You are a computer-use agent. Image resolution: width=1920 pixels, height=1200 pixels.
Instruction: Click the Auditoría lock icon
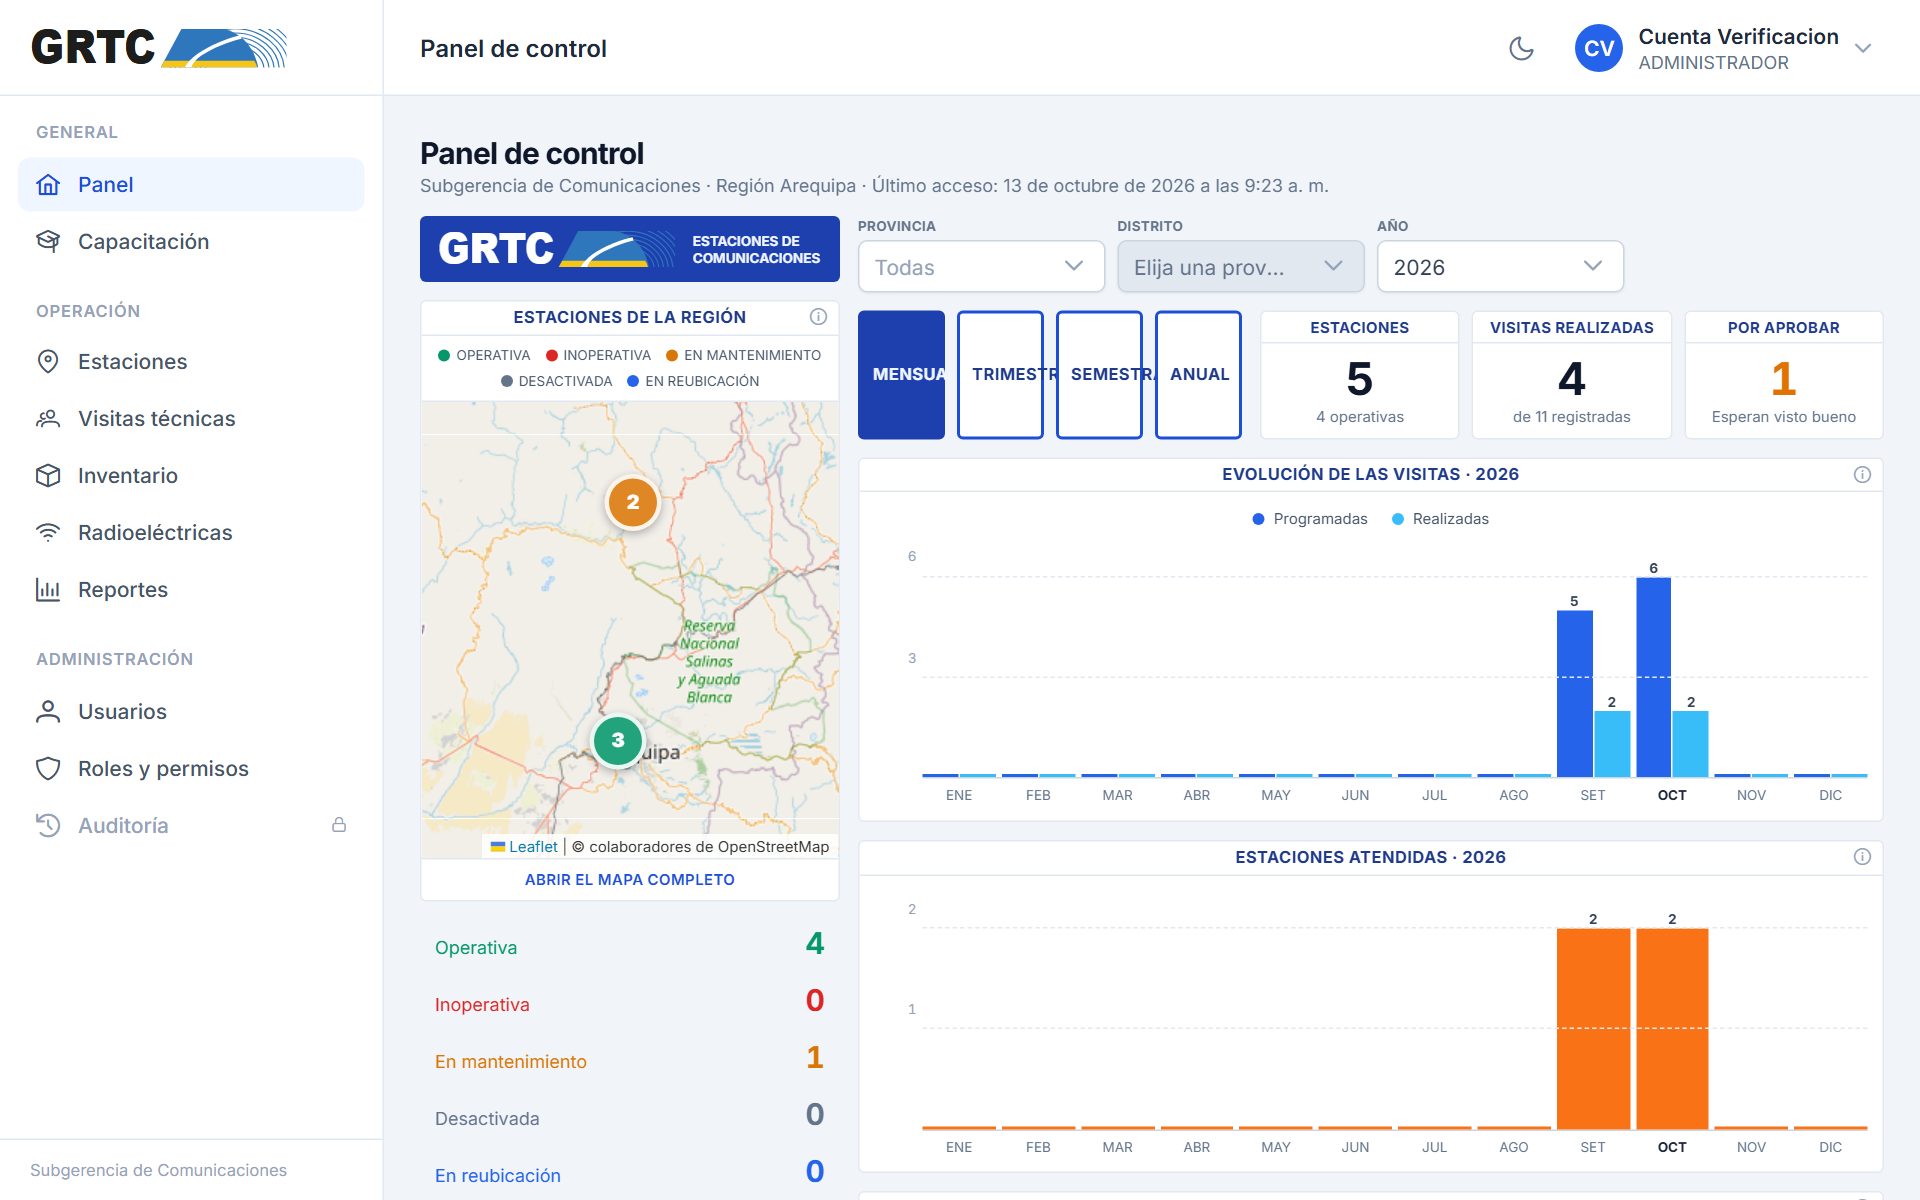click(339, 825)
